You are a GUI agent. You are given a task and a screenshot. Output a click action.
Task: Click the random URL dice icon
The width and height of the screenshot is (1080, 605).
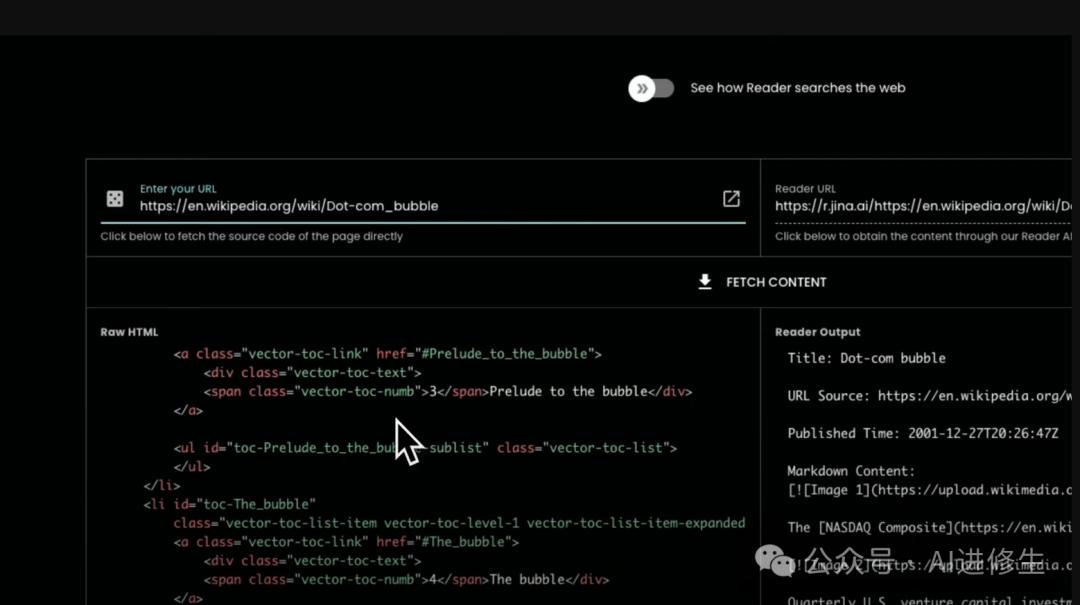115,198
